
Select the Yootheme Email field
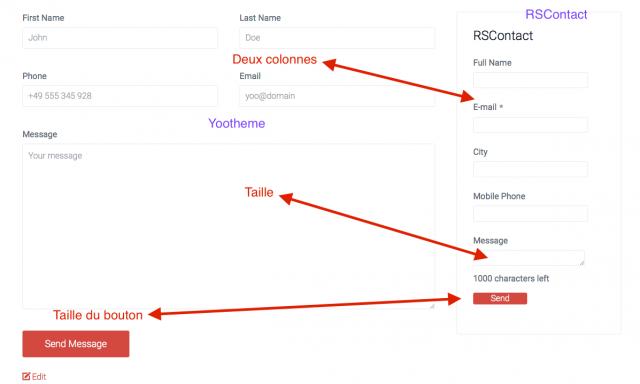tap(337, 96)
